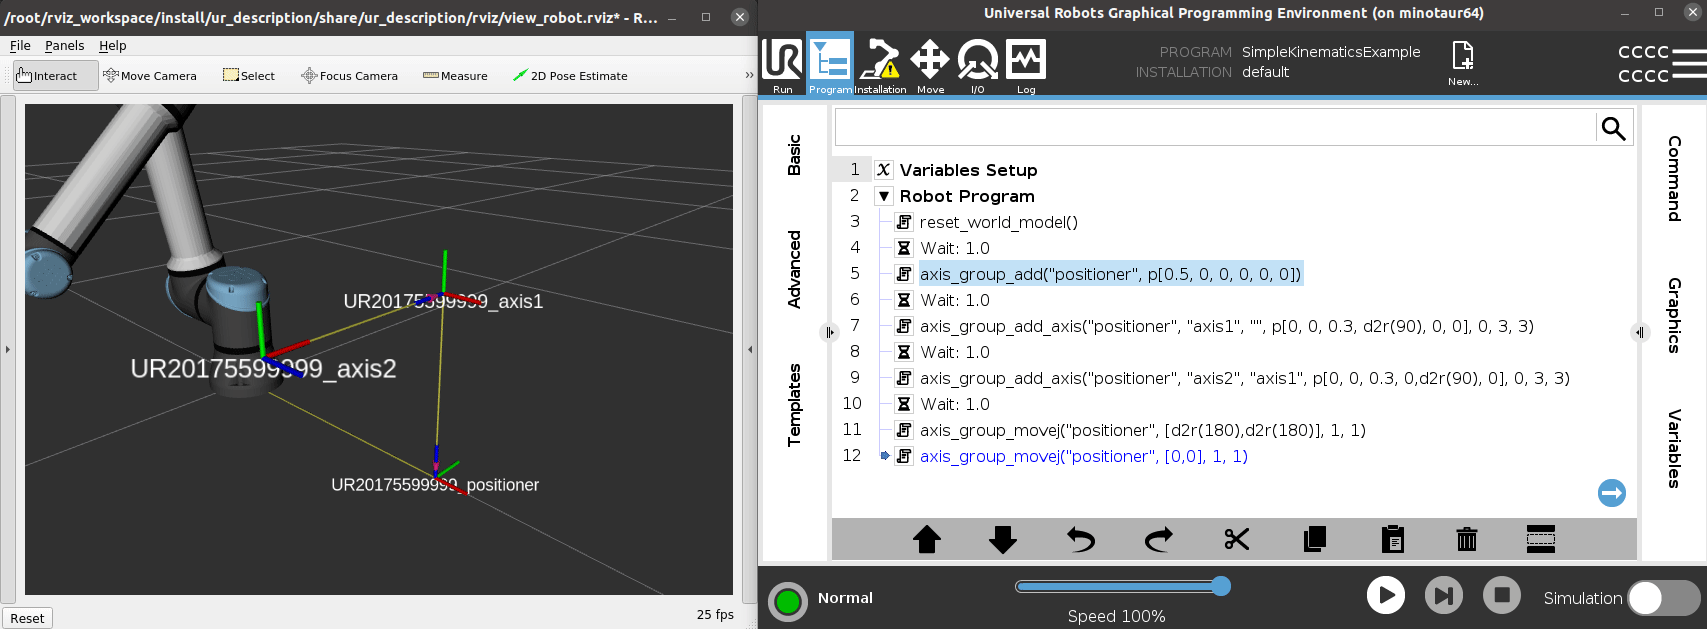Viewport: 1707px width, 629px height.
Task: Open the Move tab icon
Action: coord(930,64)
